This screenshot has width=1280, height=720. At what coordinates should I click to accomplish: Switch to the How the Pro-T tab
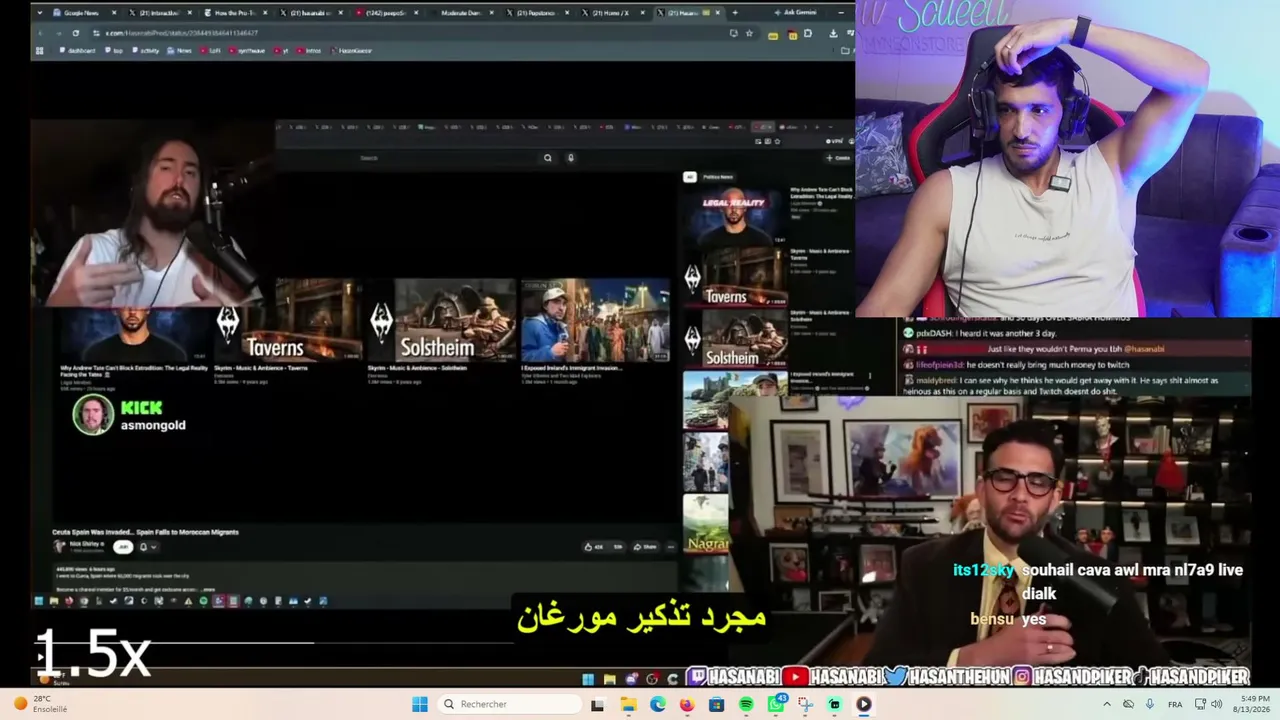coord(235,13)
